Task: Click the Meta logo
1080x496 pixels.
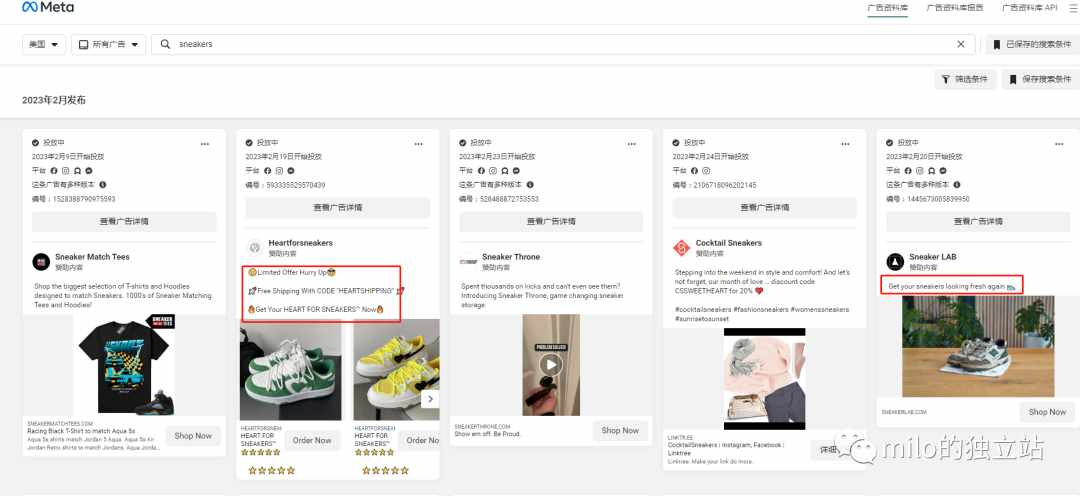Action: 48,8
